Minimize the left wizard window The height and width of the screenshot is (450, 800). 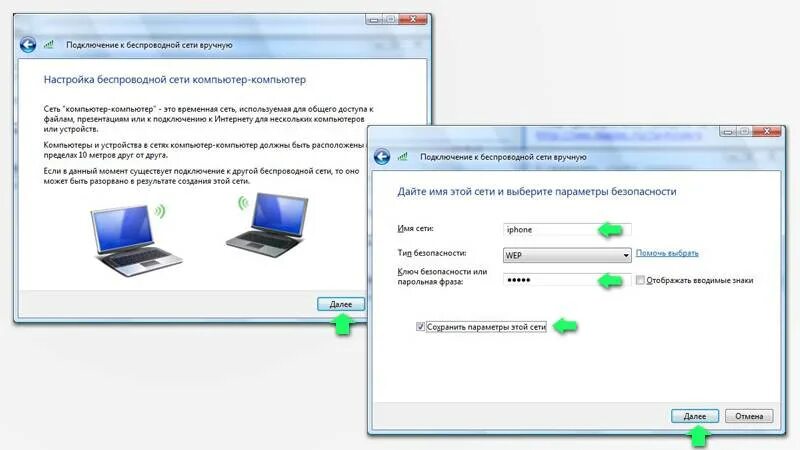coord(374,19)
